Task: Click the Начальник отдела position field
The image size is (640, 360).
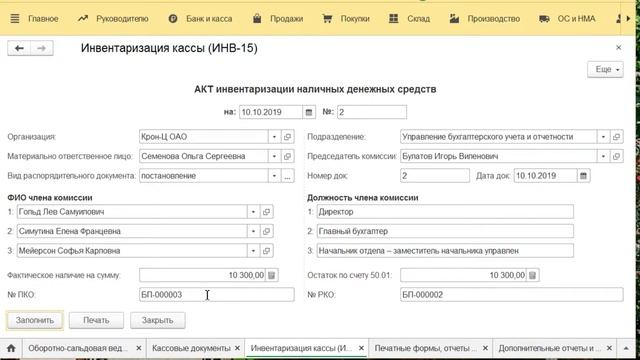Action: [445, 251]
